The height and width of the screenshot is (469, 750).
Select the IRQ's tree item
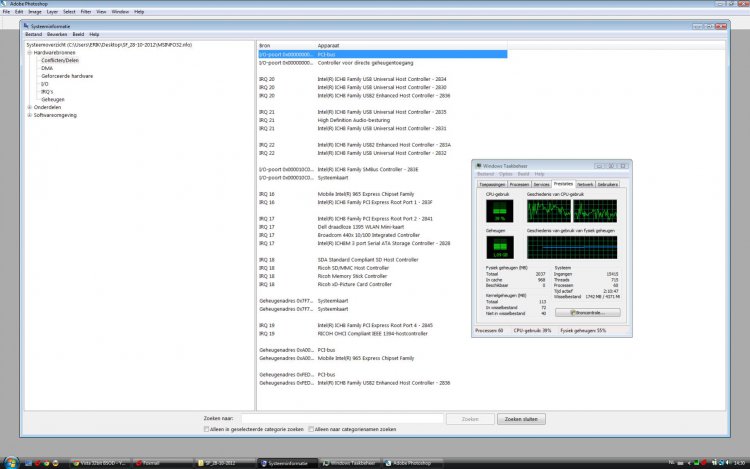pyautogui.click(x=47, y=92)
